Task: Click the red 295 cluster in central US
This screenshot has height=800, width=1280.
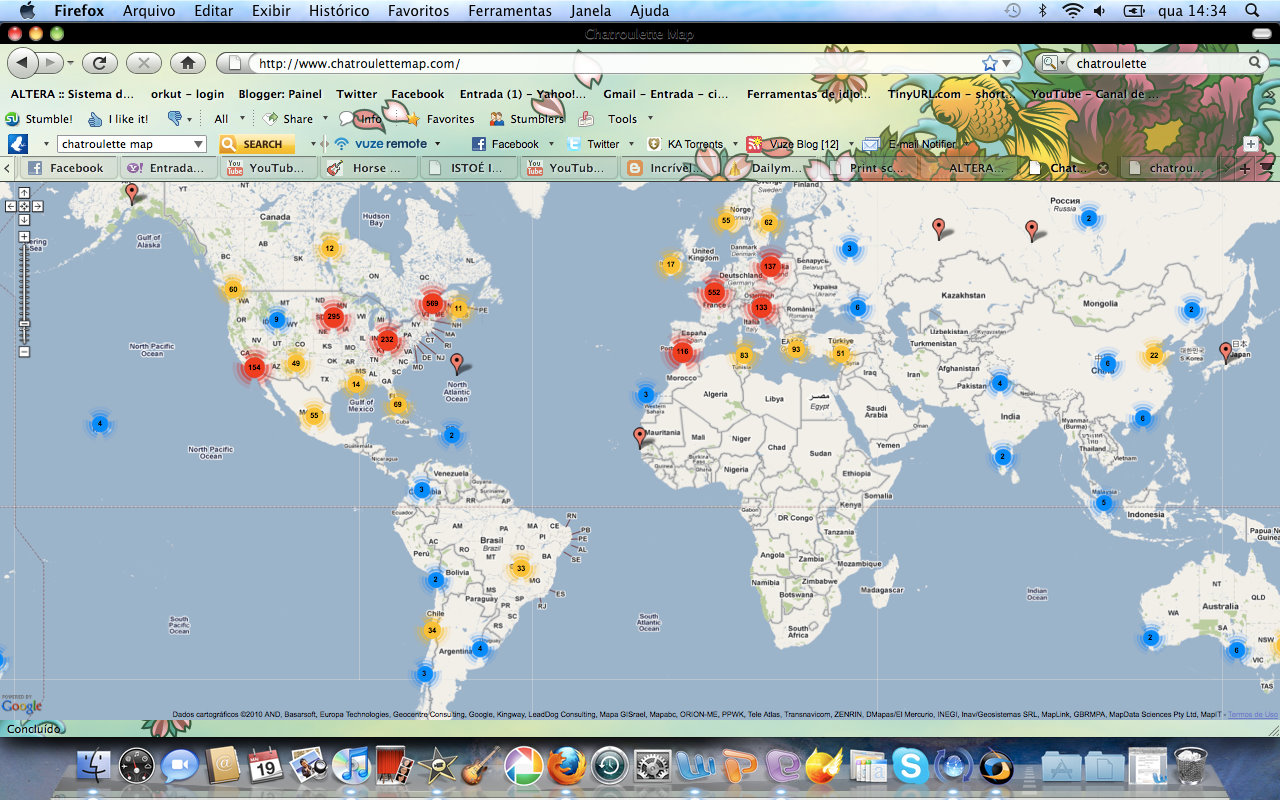Action: [x=333, y=316]
